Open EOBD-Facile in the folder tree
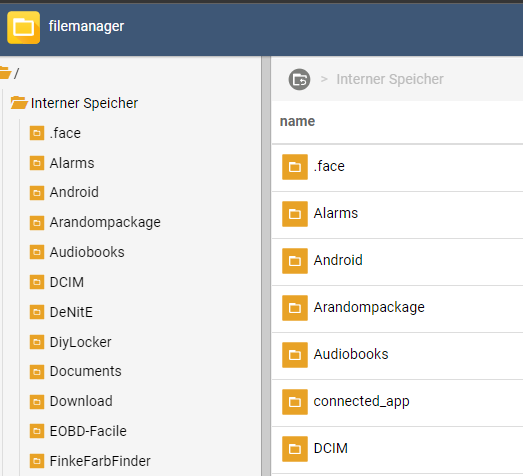 pos(88,431)
